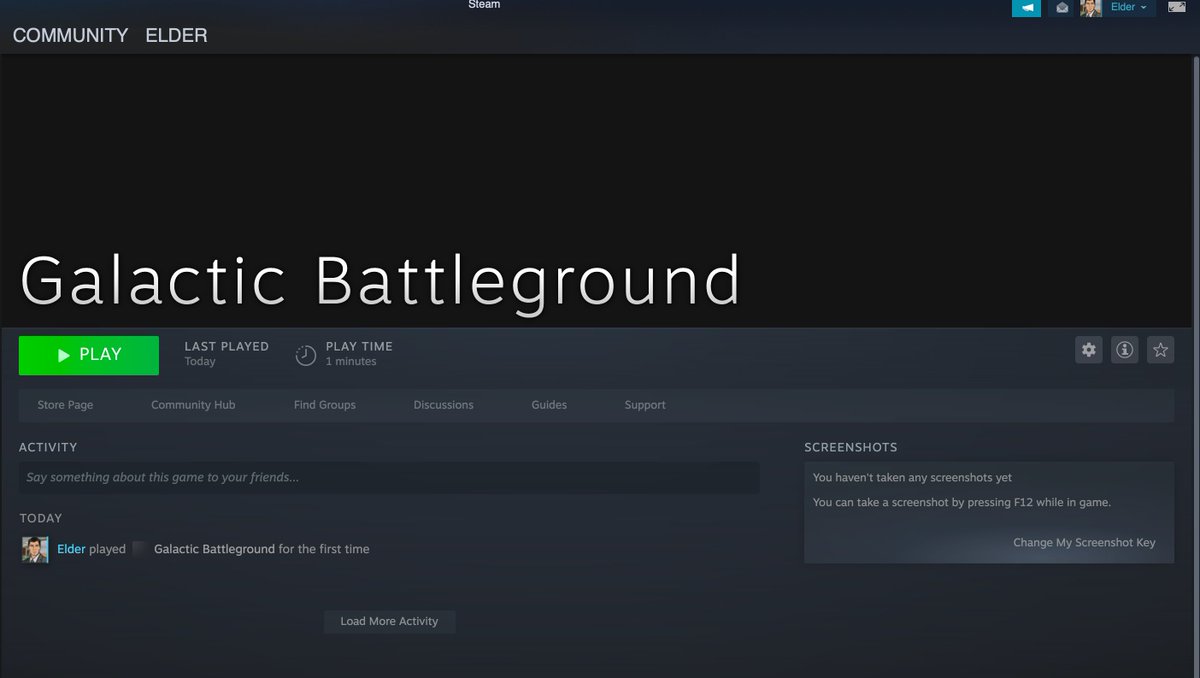Viewport: 1200px width, 678px height.
Task: Add game to favorites star icon
Action: click(x=1161, y=350)
